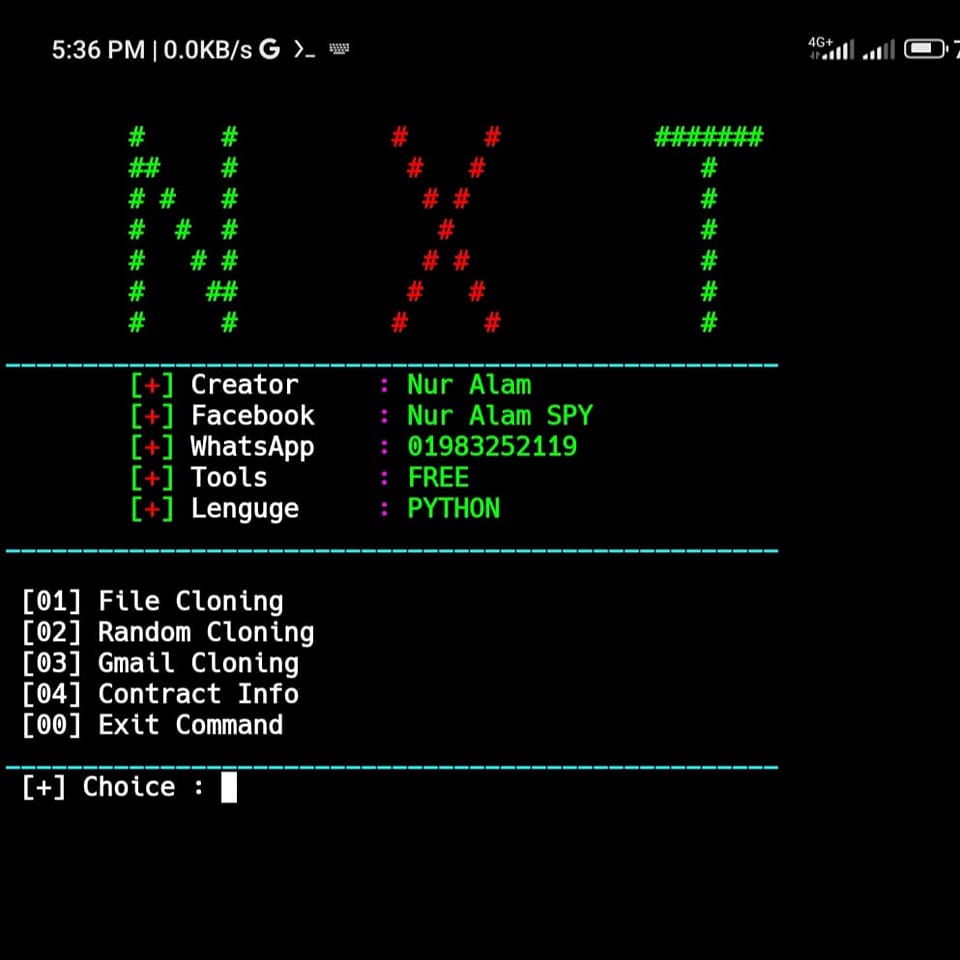Tap the cursor after Choice prompt
The width and height of the screenshot is (960, 960).
[x=229, y=787]
